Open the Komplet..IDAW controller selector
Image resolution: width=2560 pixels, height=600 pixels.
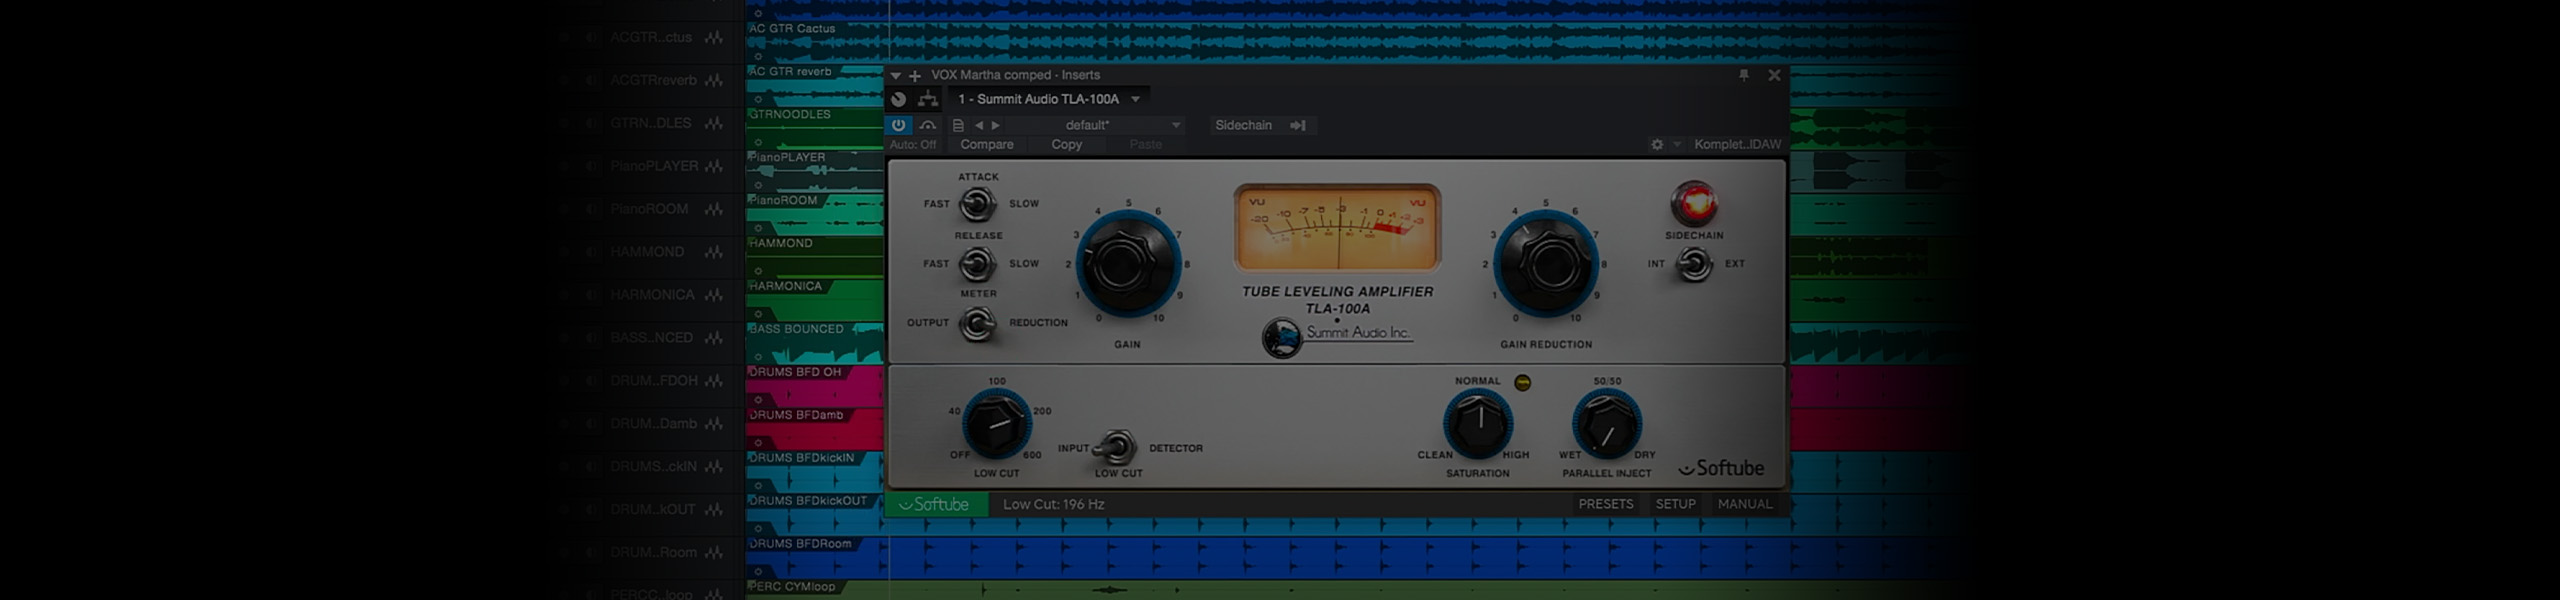point(1737,144)
